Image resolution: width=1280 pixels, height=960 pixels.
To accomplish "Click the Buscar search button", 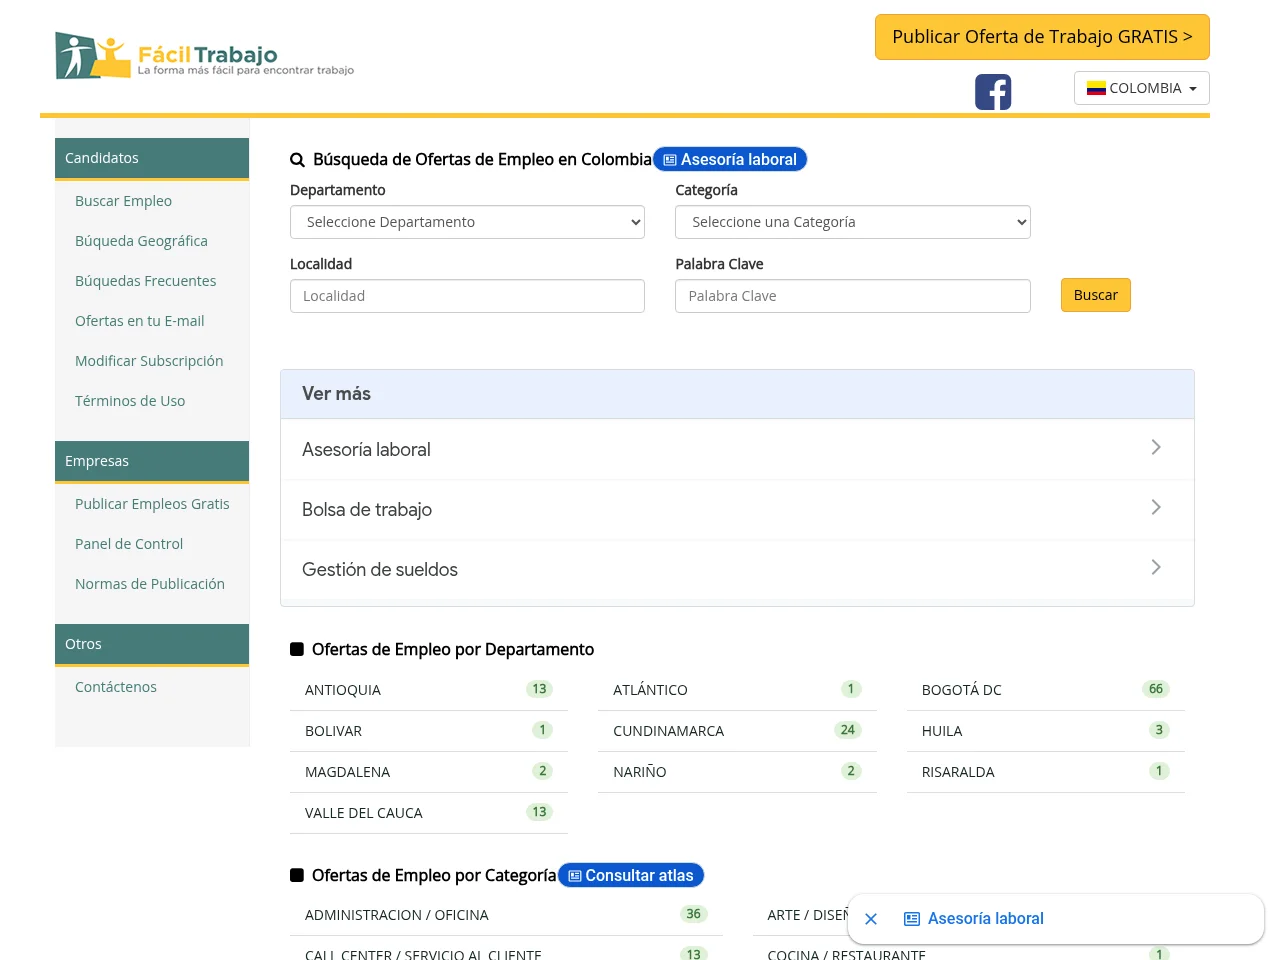I will [x=1096, y=295].
